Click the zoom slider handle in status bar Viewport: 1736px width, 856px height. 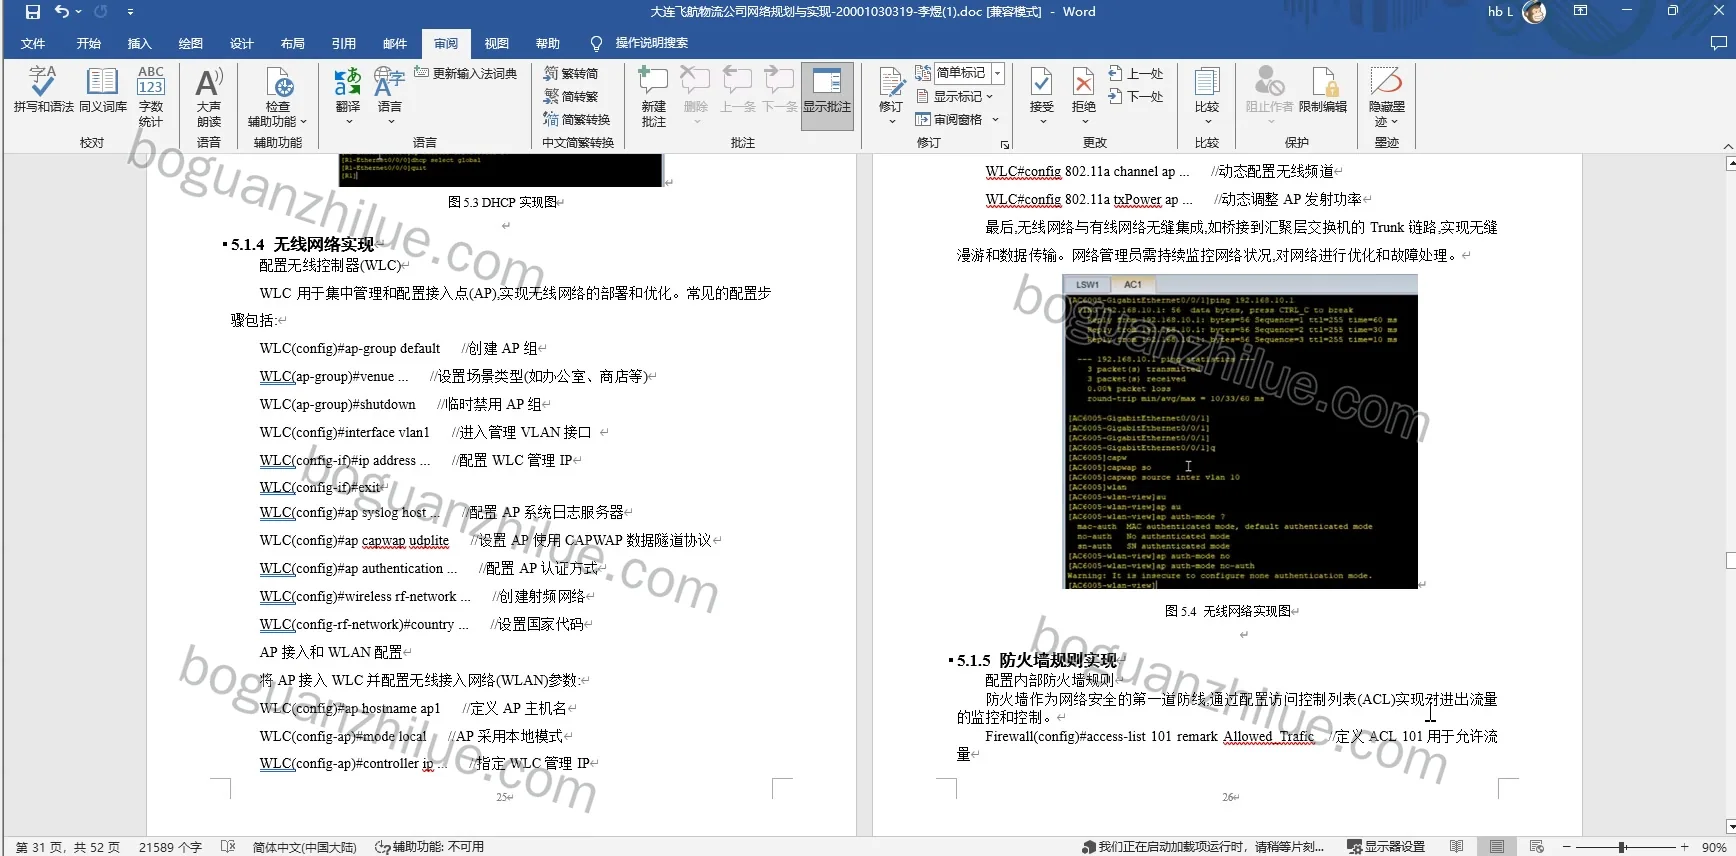[1621, 847]
